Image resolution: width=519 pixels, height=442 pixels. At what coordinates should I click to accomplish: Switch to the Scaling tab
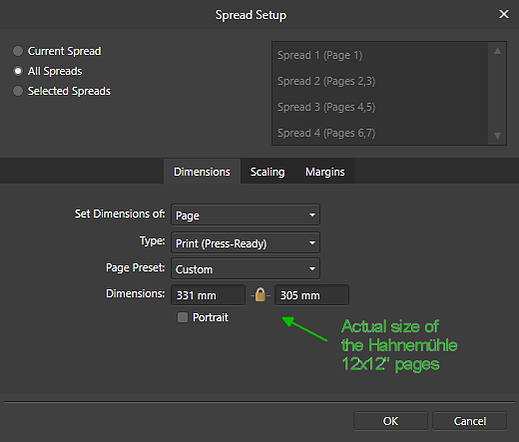[267, 172]
